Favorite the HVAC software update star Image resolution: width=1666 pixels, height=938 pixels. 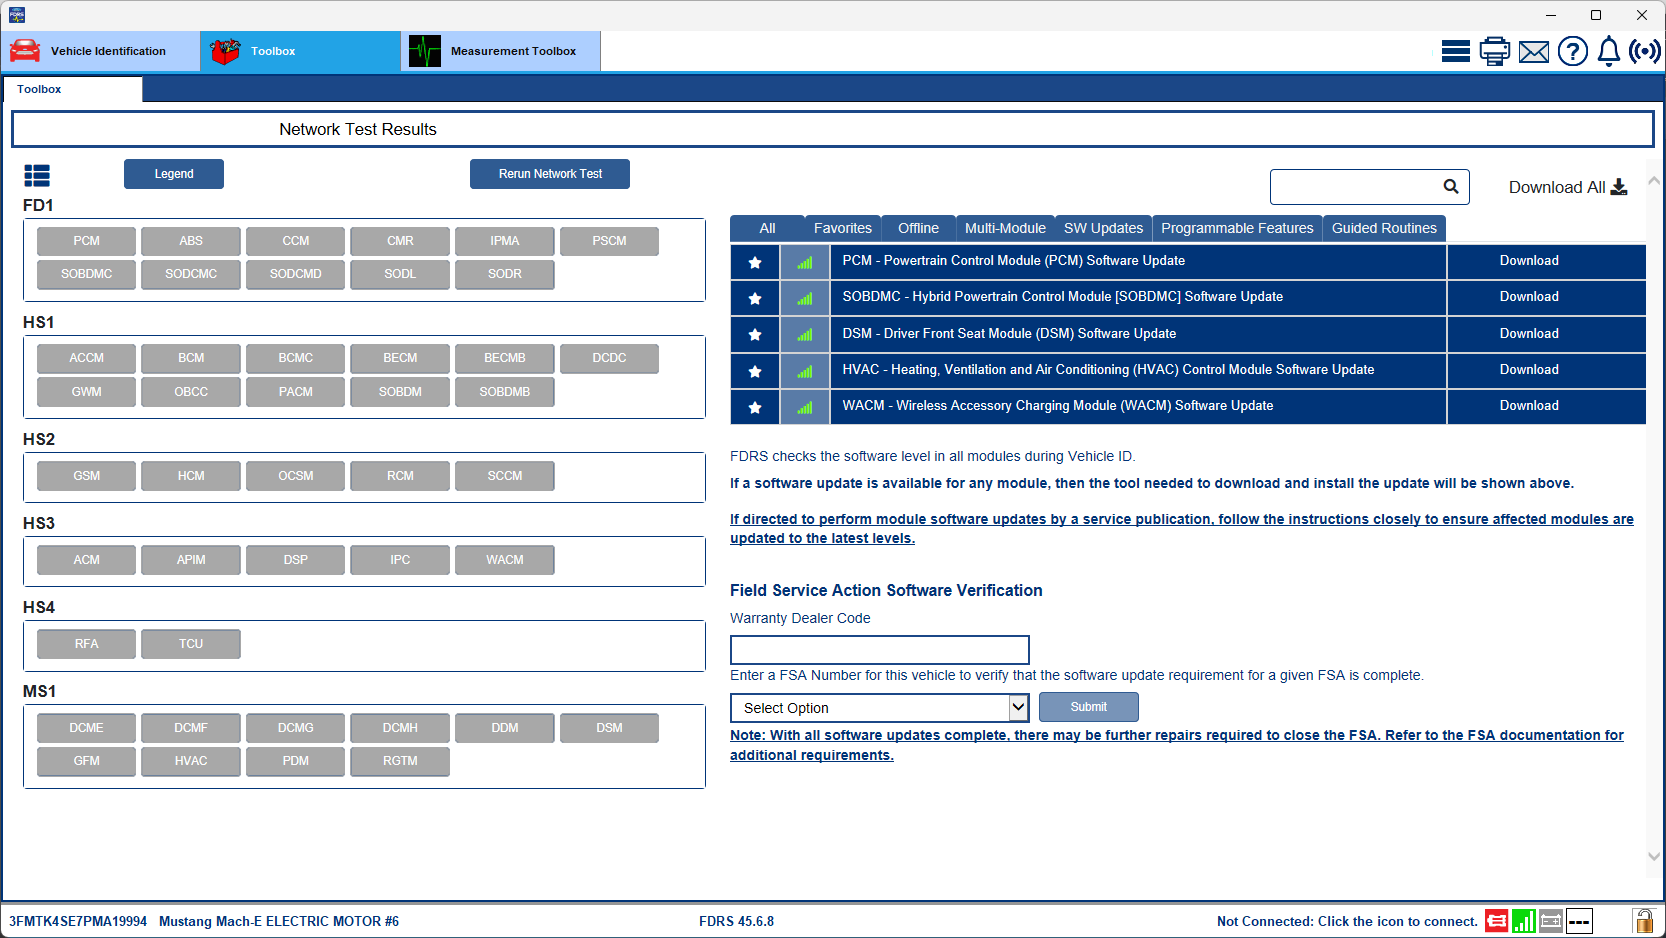tap(755, 371)
